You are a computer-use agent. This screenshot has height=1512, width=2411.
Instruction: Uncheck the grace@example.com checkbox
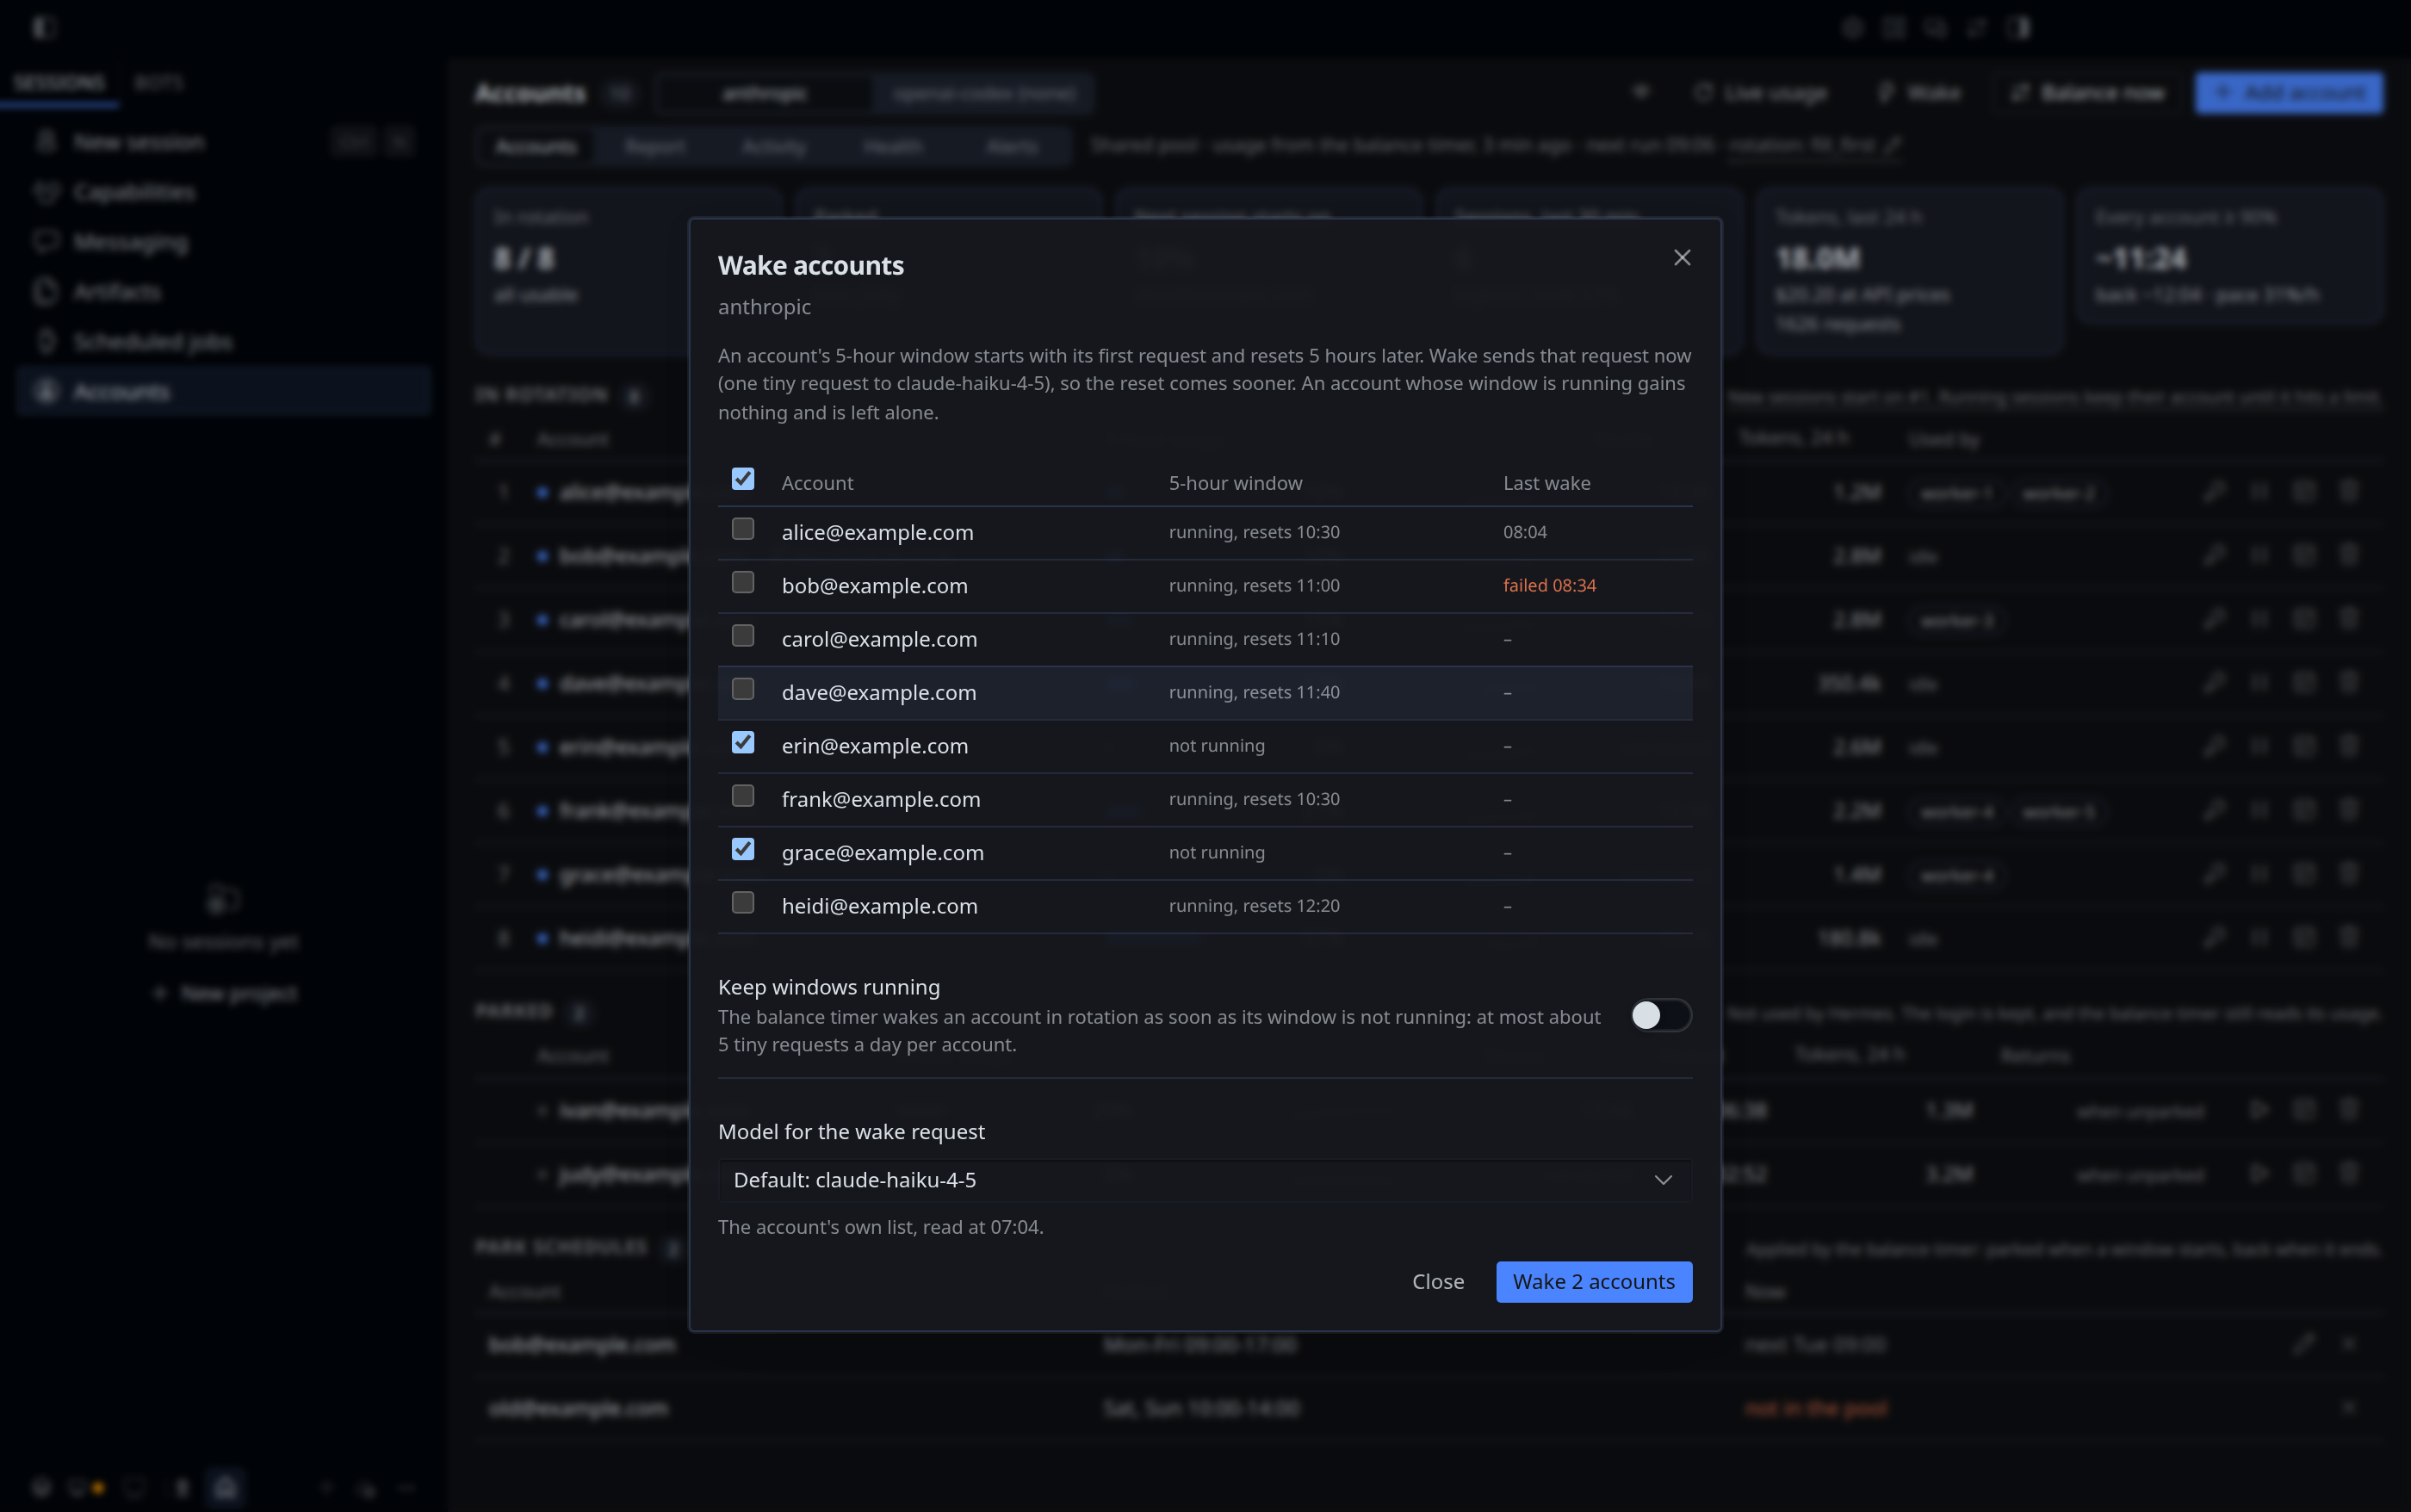742,849
